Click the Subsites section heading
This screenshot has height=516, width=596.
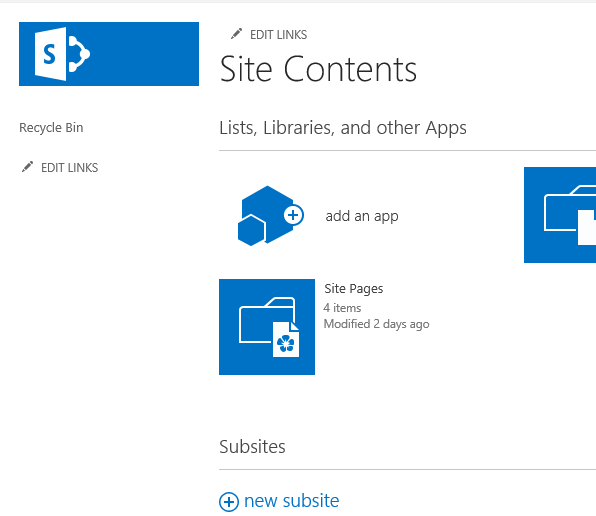[x=252, y=446]
